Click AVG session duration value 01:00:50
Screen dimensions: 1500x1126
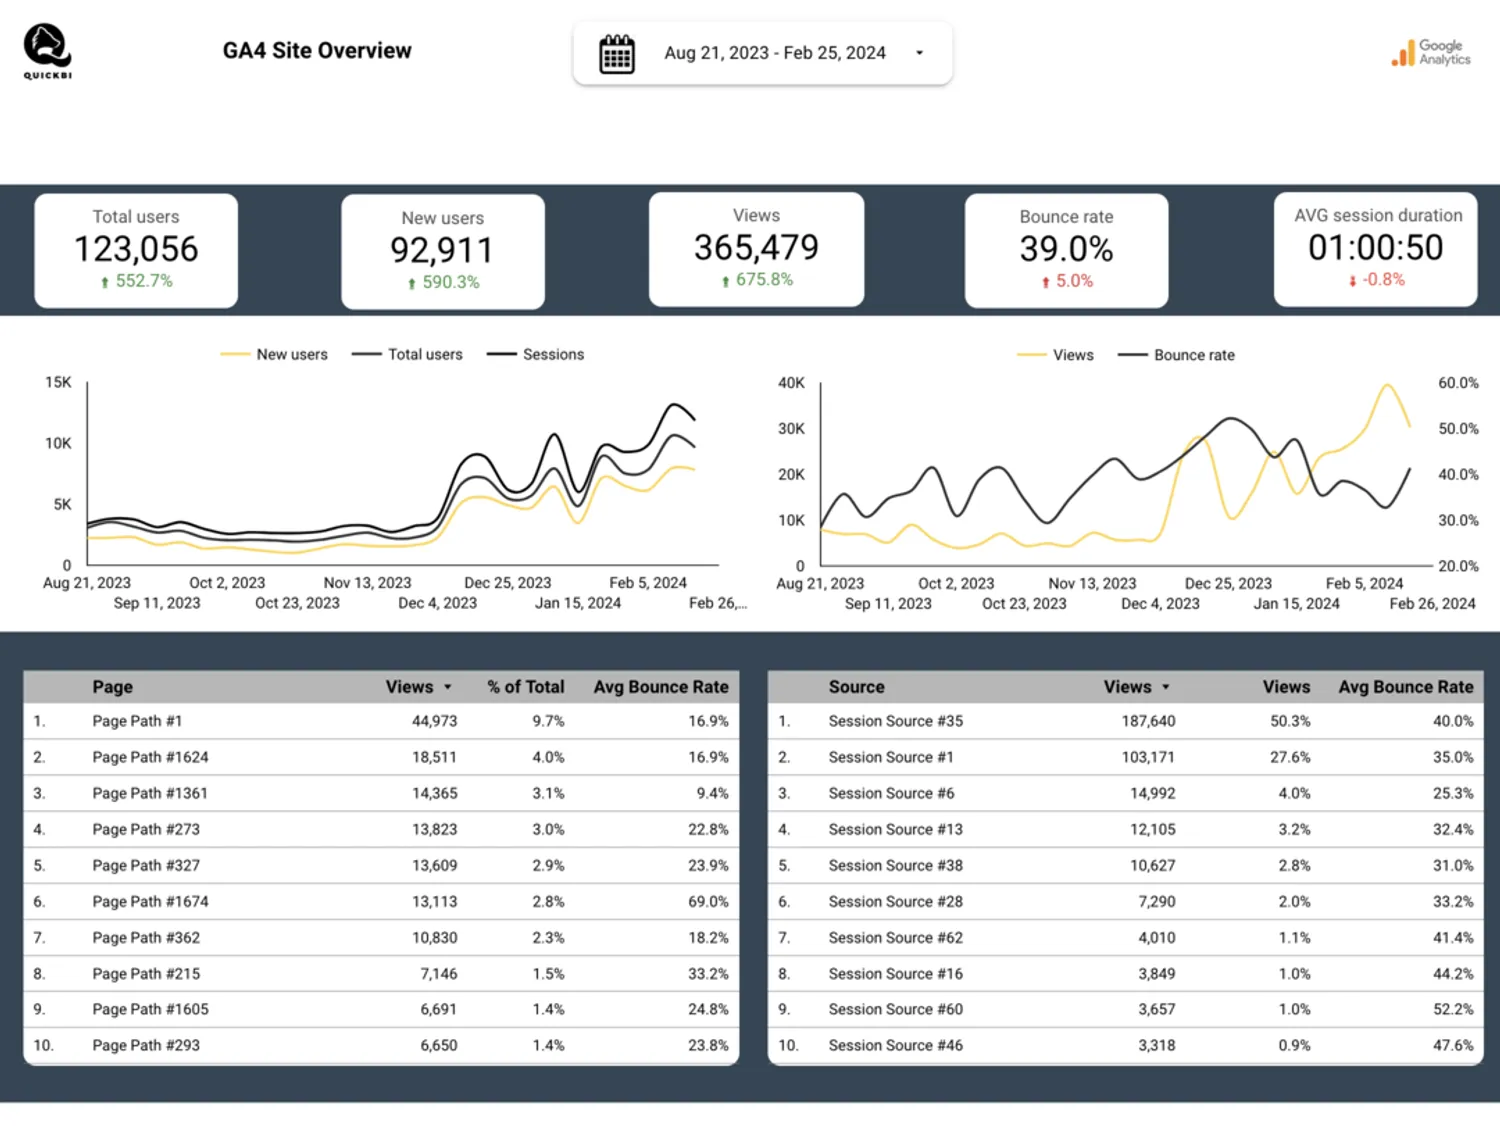coord(1375,247)
